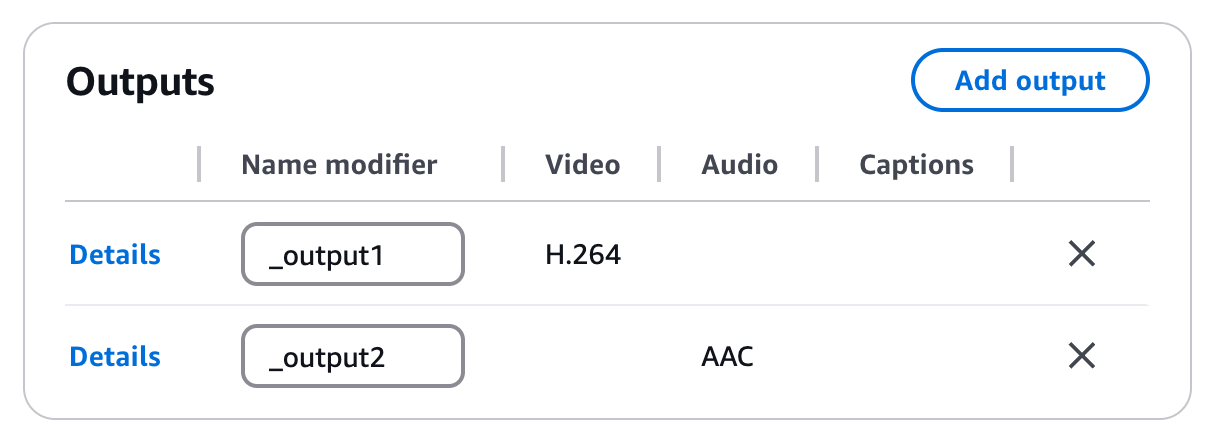Click the empty Audio cell in _output1 row
The image size is (1218, 438).
(739, 255)
